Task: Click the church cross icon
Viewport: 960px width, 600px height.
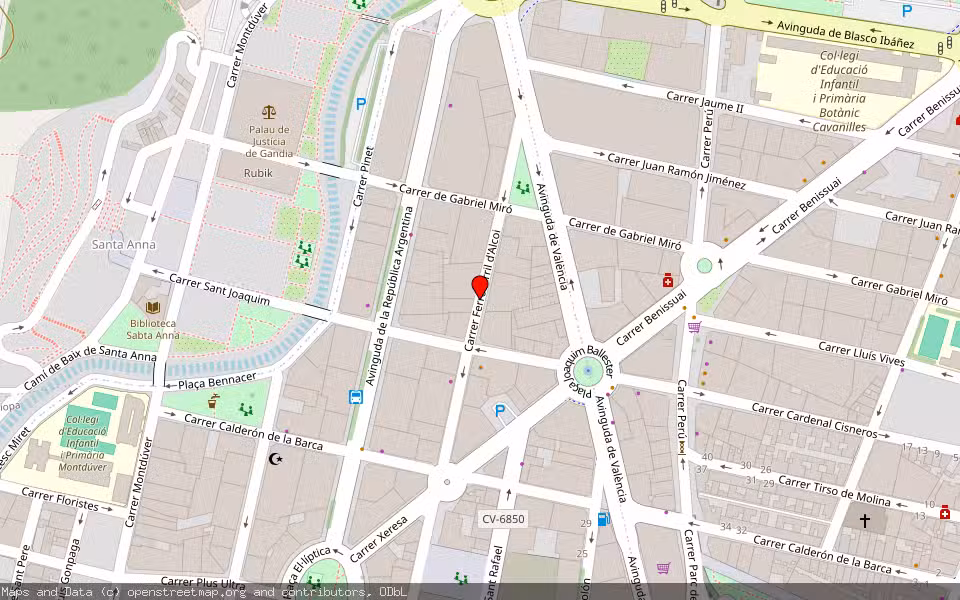Action: [864, 521]
